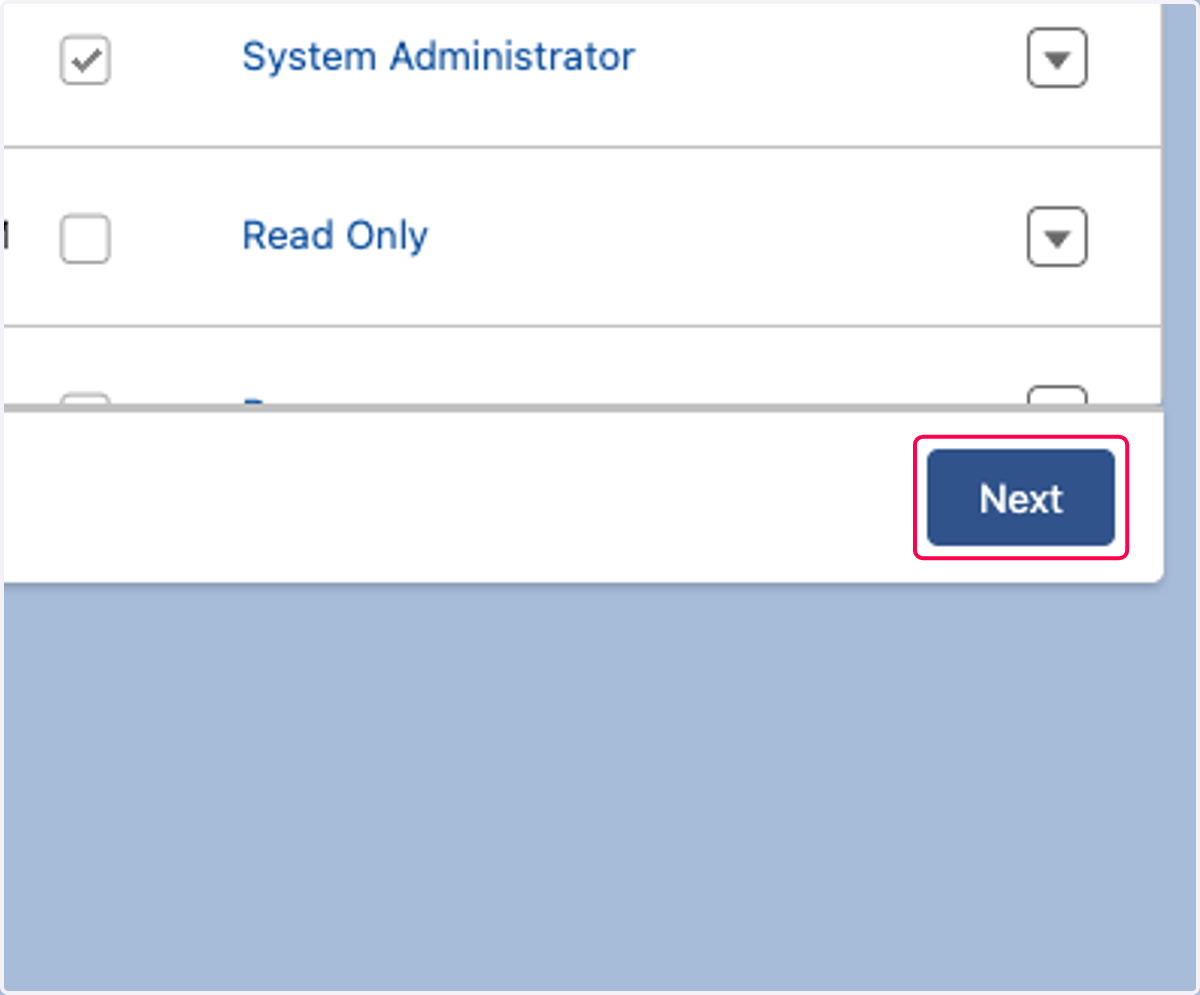The height and width of the screenshot is (995, 1200).
Task: Click the blue backdrop below the dialog
Action: tap(600, 785)
